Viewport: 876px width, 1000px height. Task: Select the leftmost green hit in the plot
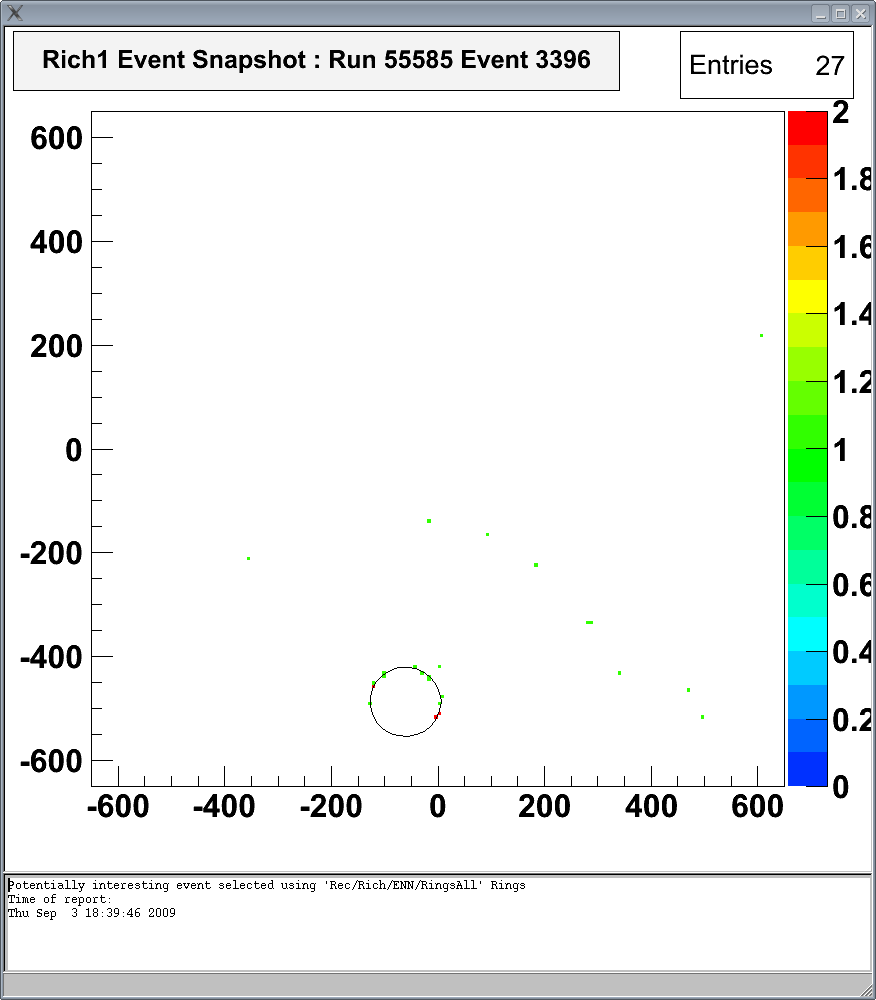[x=248, y=558]
